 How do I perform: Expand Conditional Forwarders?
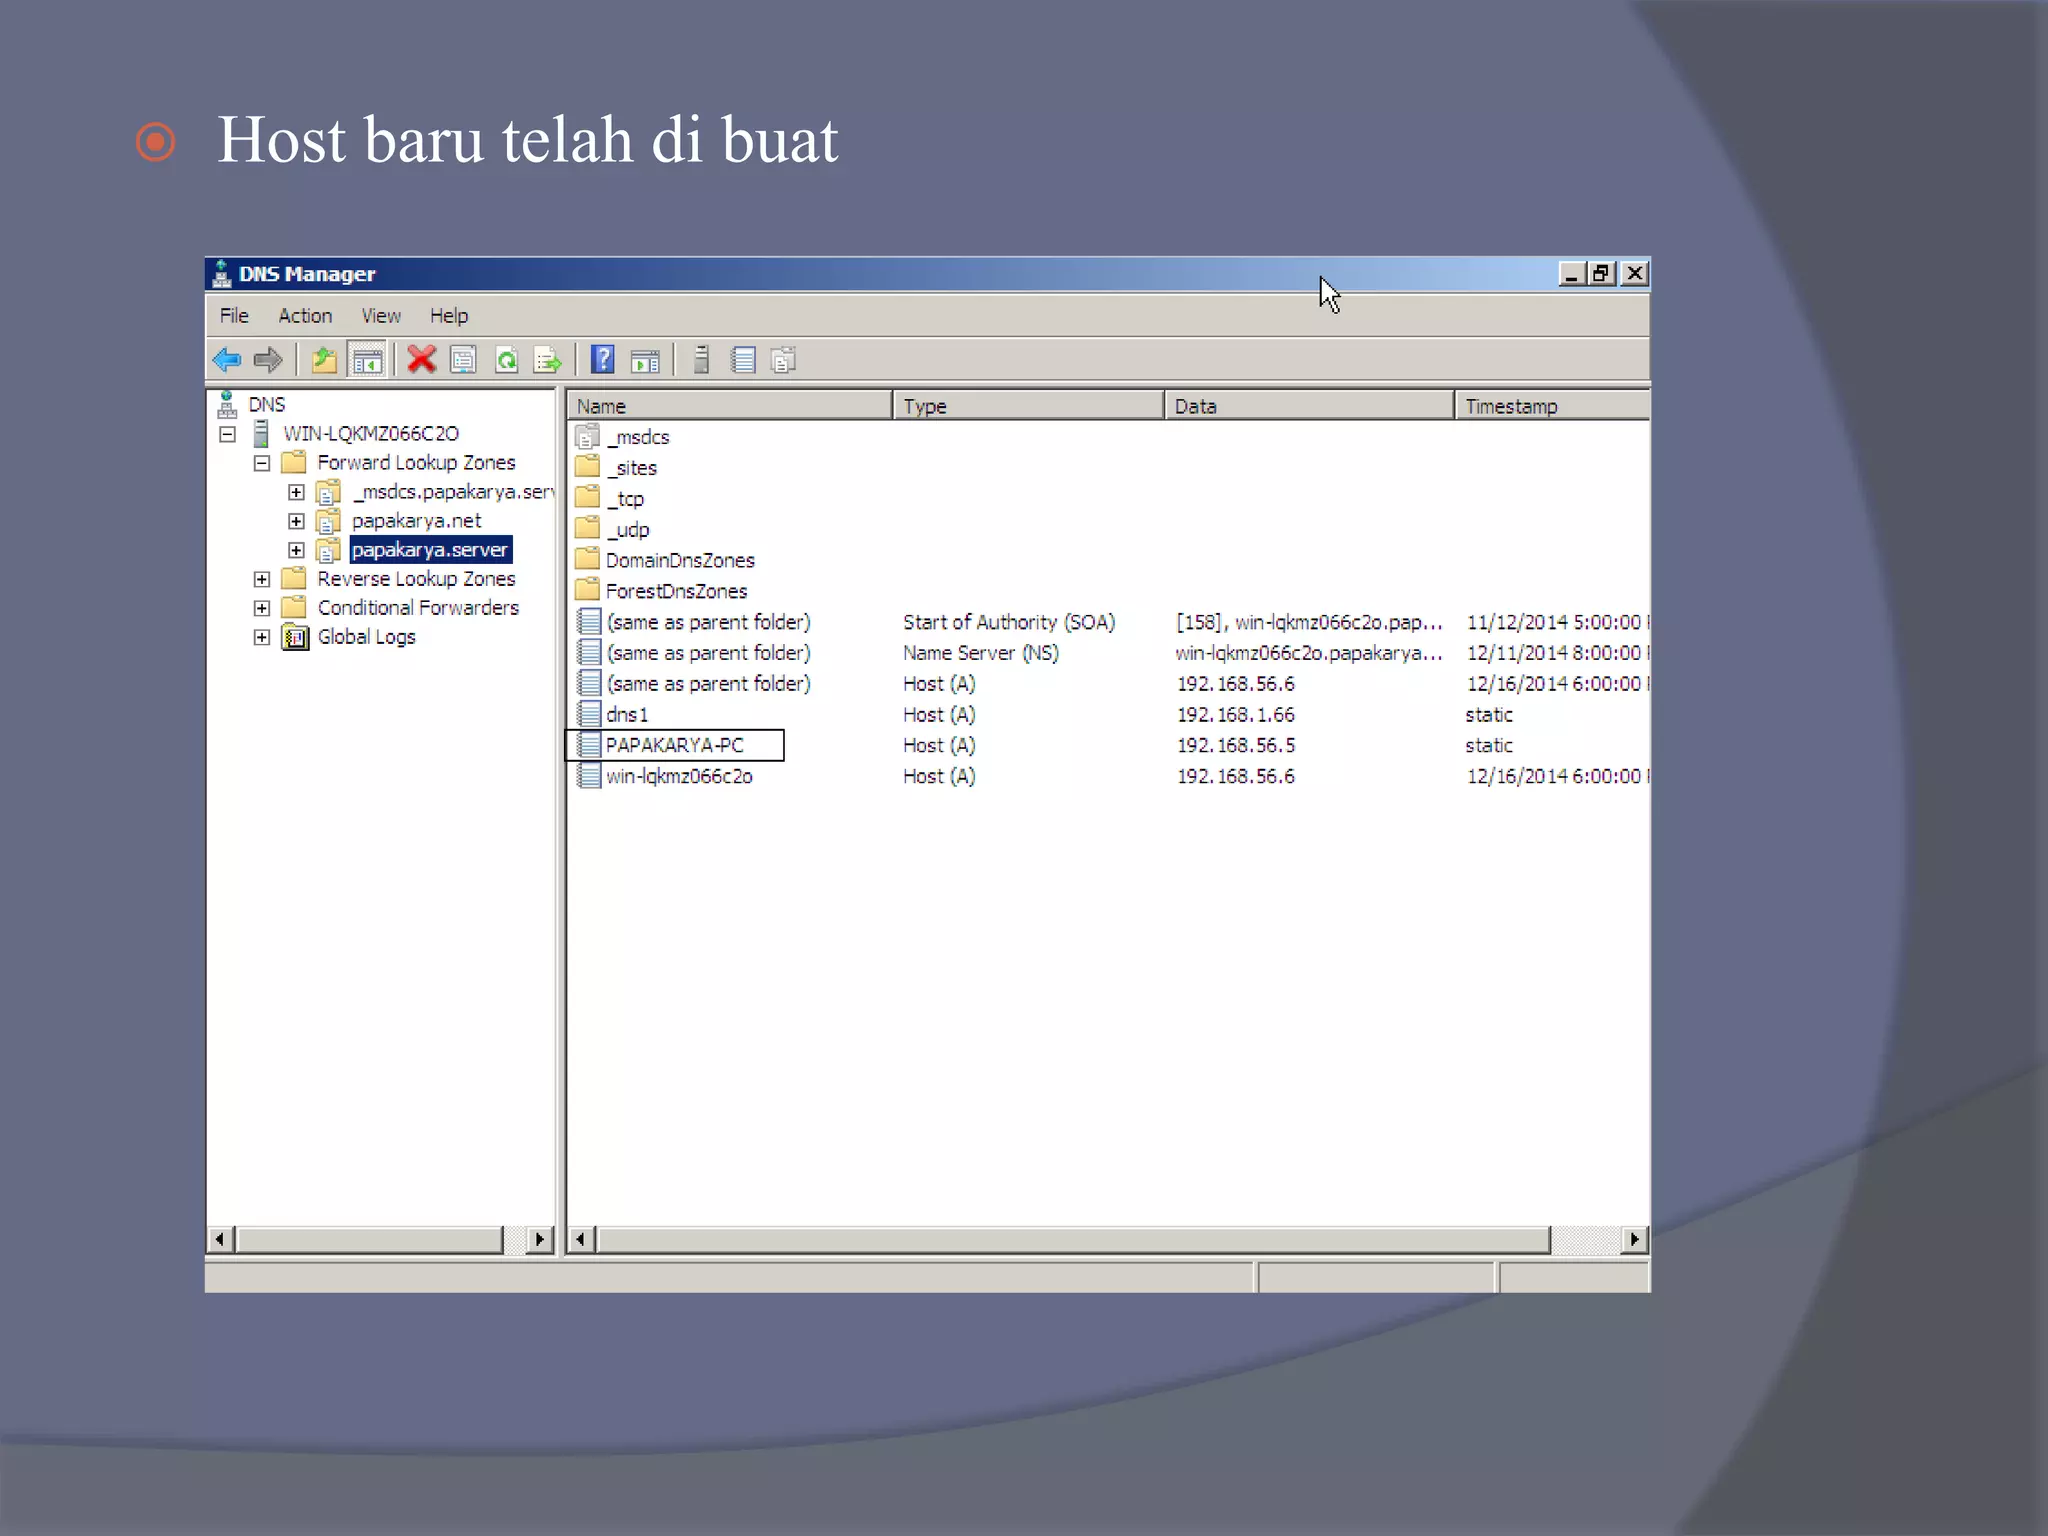[x=262, y=608]
